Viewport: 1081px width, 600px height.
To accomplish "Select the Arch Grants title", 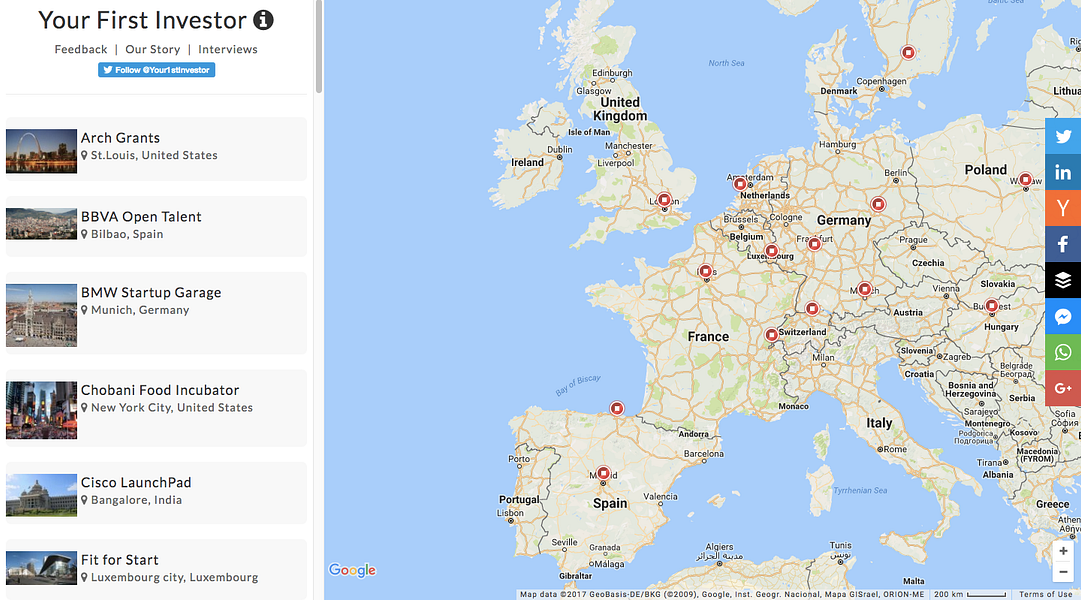I will 120,138.
